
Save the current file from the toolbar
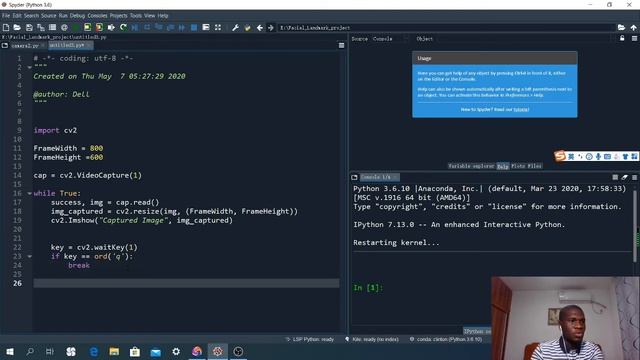(29, 27)
